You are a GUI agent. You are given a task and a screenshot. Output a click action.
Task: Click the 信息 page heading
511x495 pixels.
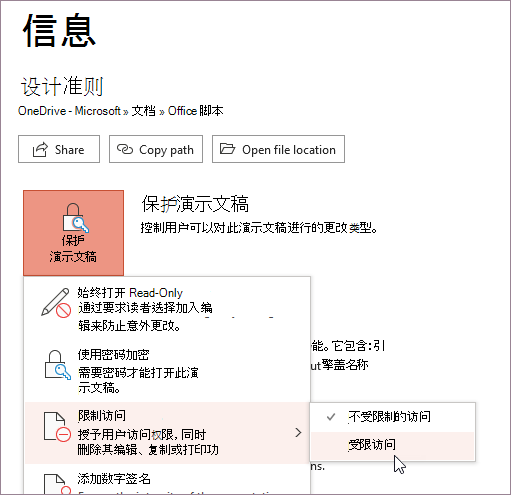59,31
